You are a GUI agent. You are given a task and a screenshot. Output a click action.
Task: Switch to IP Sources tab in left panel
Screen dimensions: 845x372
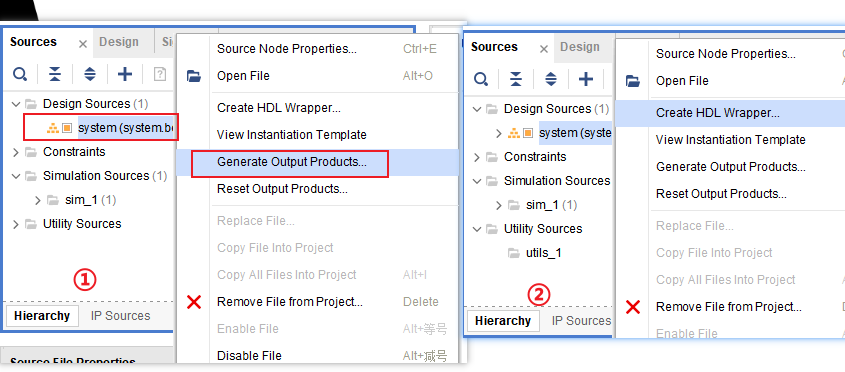click(121, 316)
